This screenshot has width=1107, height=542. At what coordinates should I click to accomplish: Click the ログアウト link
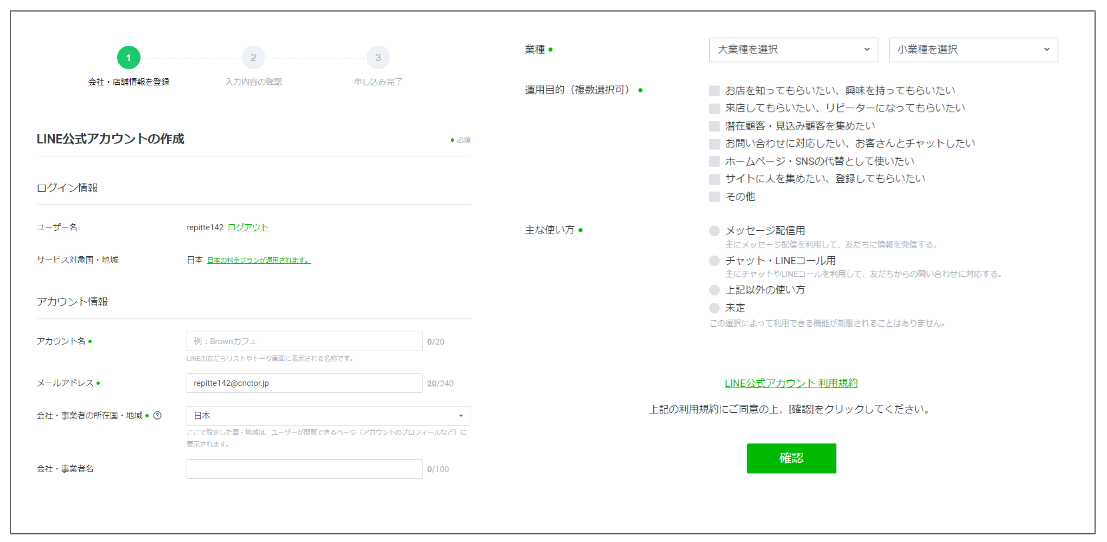coord(248,227)
